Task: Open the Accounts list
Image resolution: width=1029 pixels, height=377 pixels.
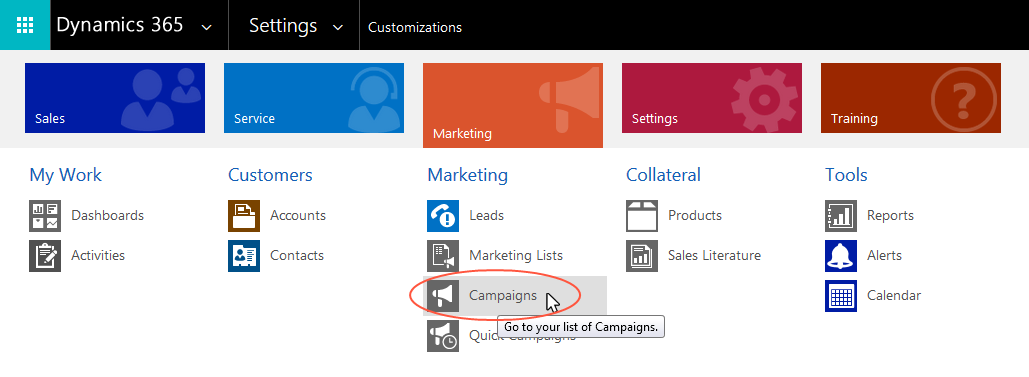Action: (298, 215)
